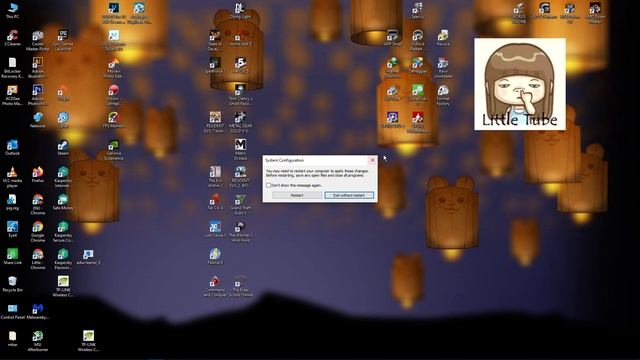Select the Kaspersky Password Manager icon

63,259
